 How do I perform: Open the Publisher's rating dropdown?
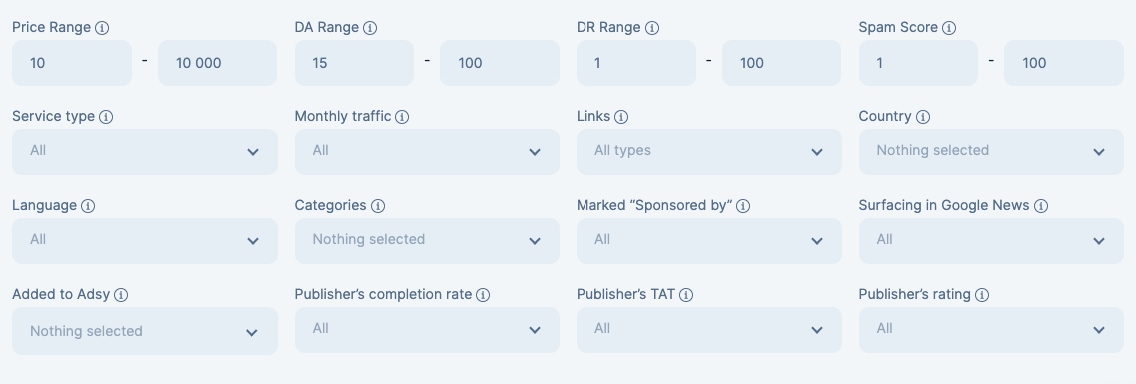tap(991, 330)
